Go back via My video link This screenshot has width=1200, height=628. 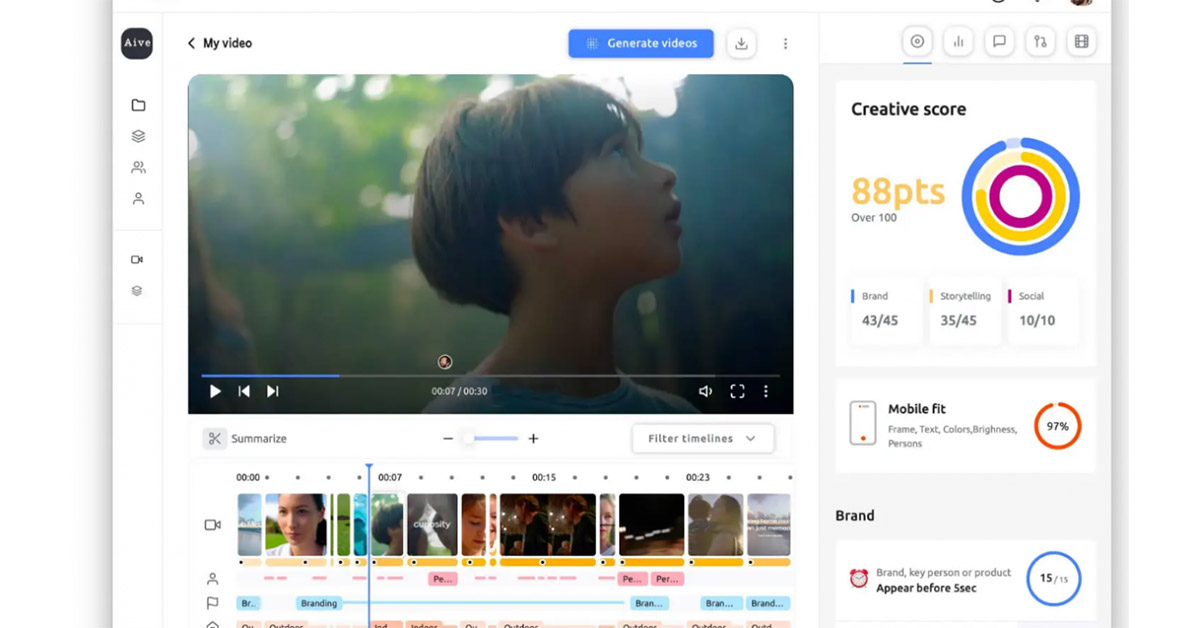click(220, 43)
